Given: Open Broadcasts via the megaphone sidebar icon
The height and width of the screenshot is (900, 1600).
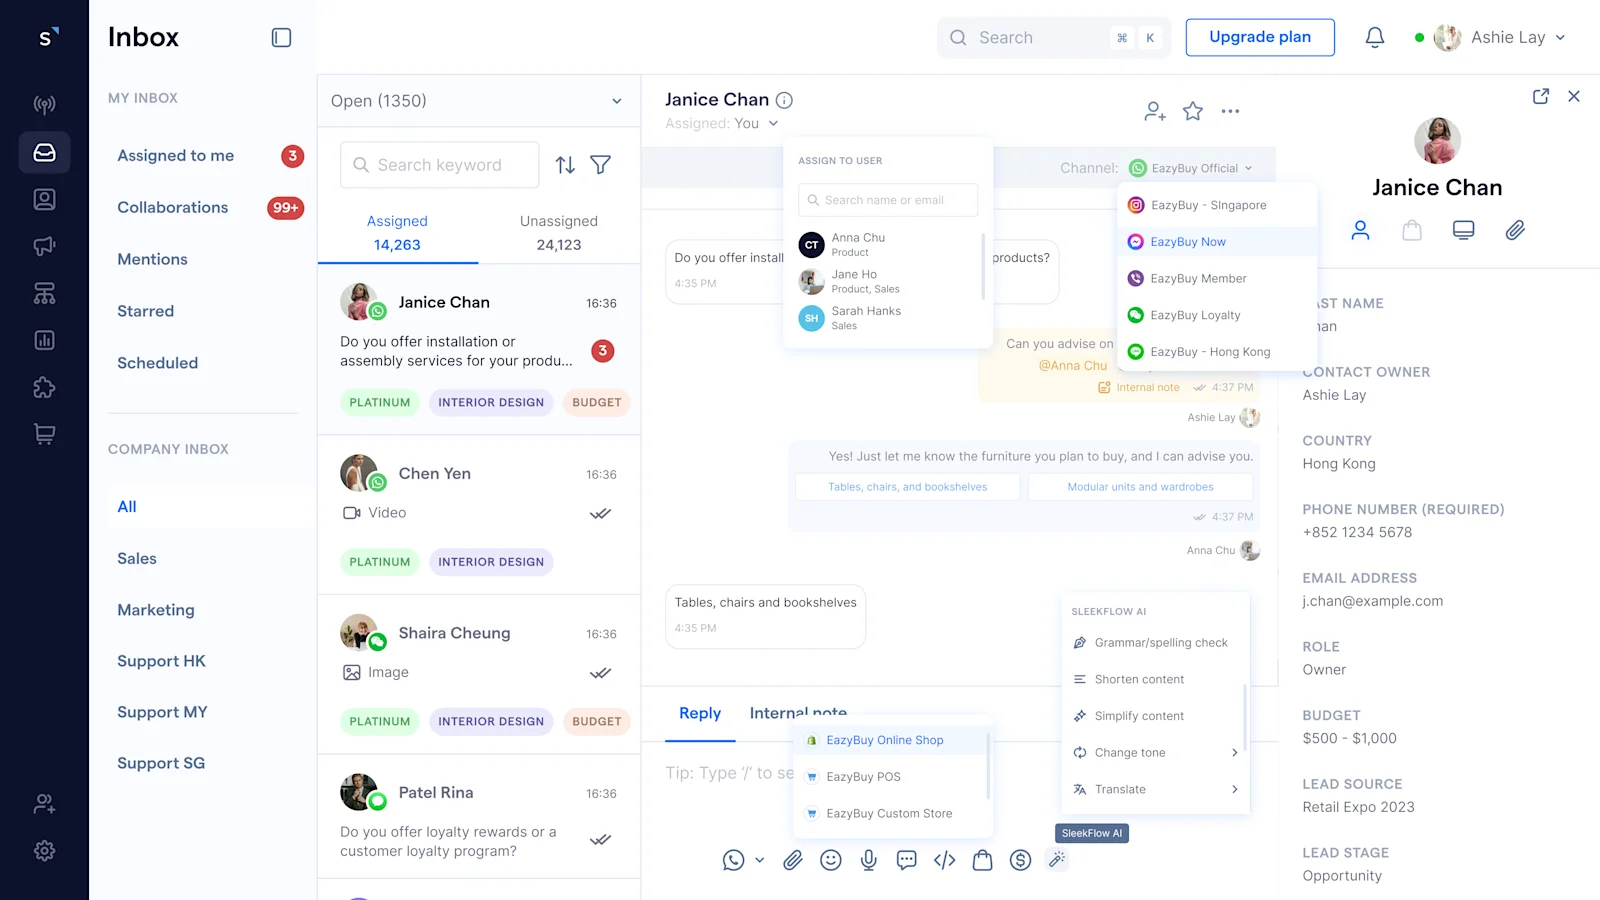Looking at the screenshot, I should [44, 245].
